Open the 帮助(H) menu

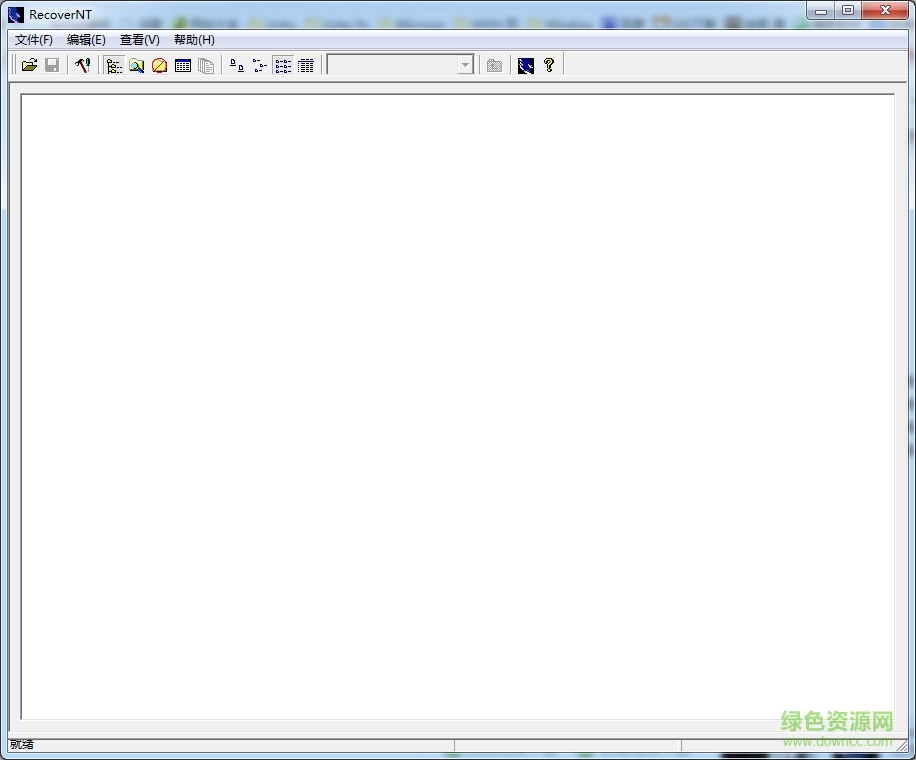(194, 40)
